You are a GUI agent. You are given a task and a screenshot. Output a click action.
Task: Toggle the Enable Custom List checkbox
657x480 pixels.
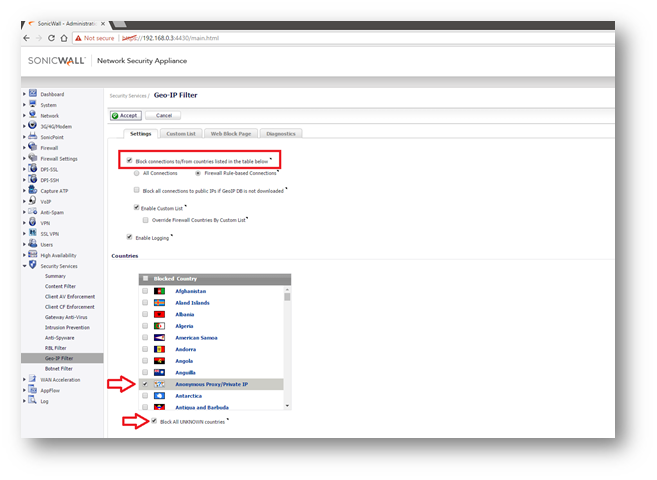click(x=136, y=207)
